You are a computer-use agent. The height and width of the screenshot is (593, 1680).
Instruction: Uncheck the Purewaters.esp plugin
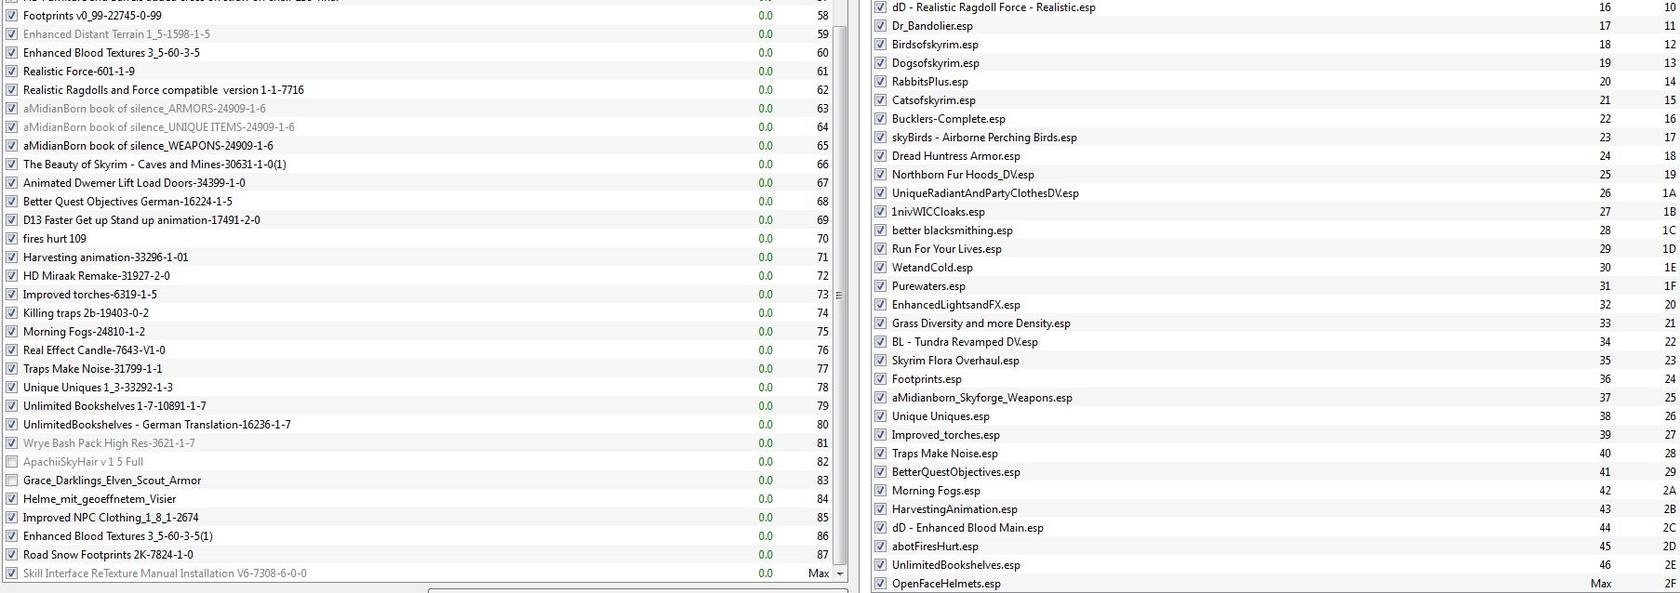tap(881, 286)
